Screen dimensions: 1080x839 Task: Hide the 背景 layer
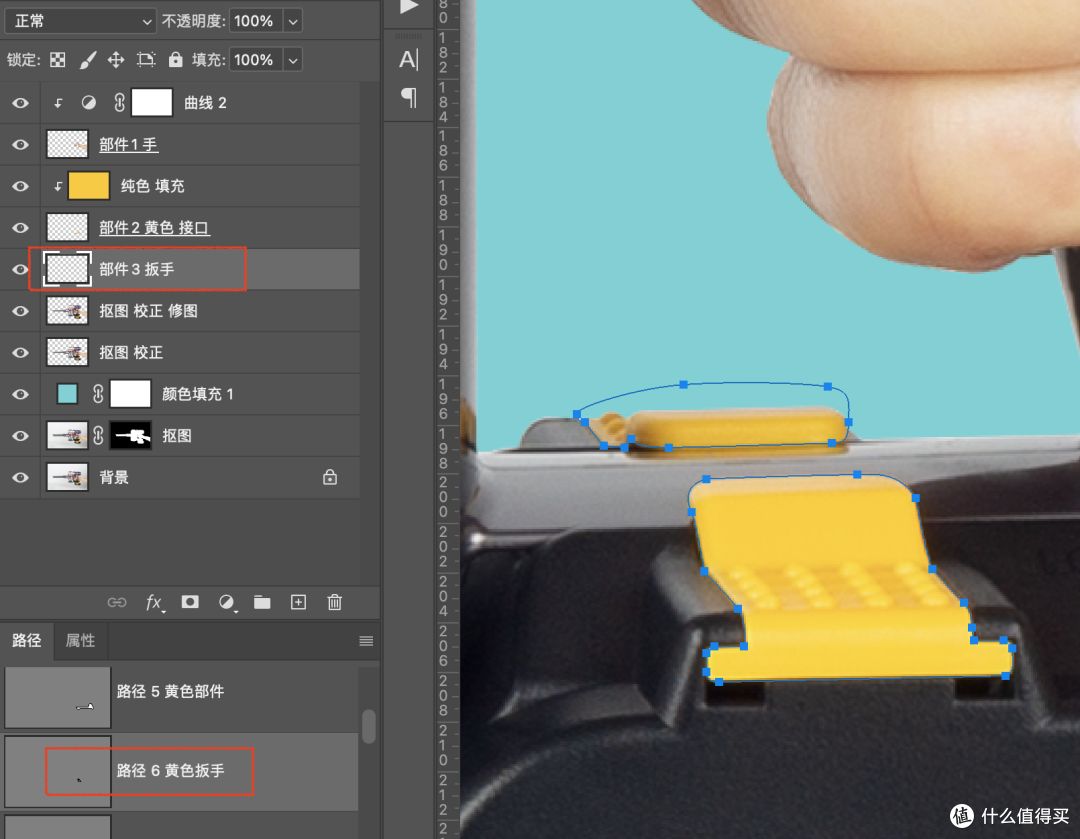pyautogui.click(x=21, y=477)
